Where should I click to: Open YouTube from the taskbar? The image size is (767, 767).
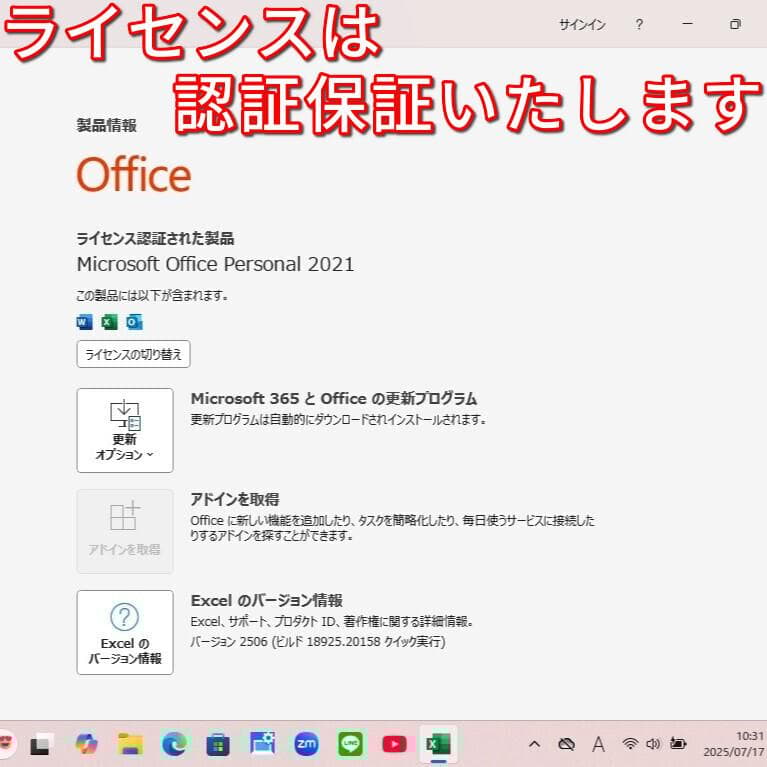(x=394, y=744)
